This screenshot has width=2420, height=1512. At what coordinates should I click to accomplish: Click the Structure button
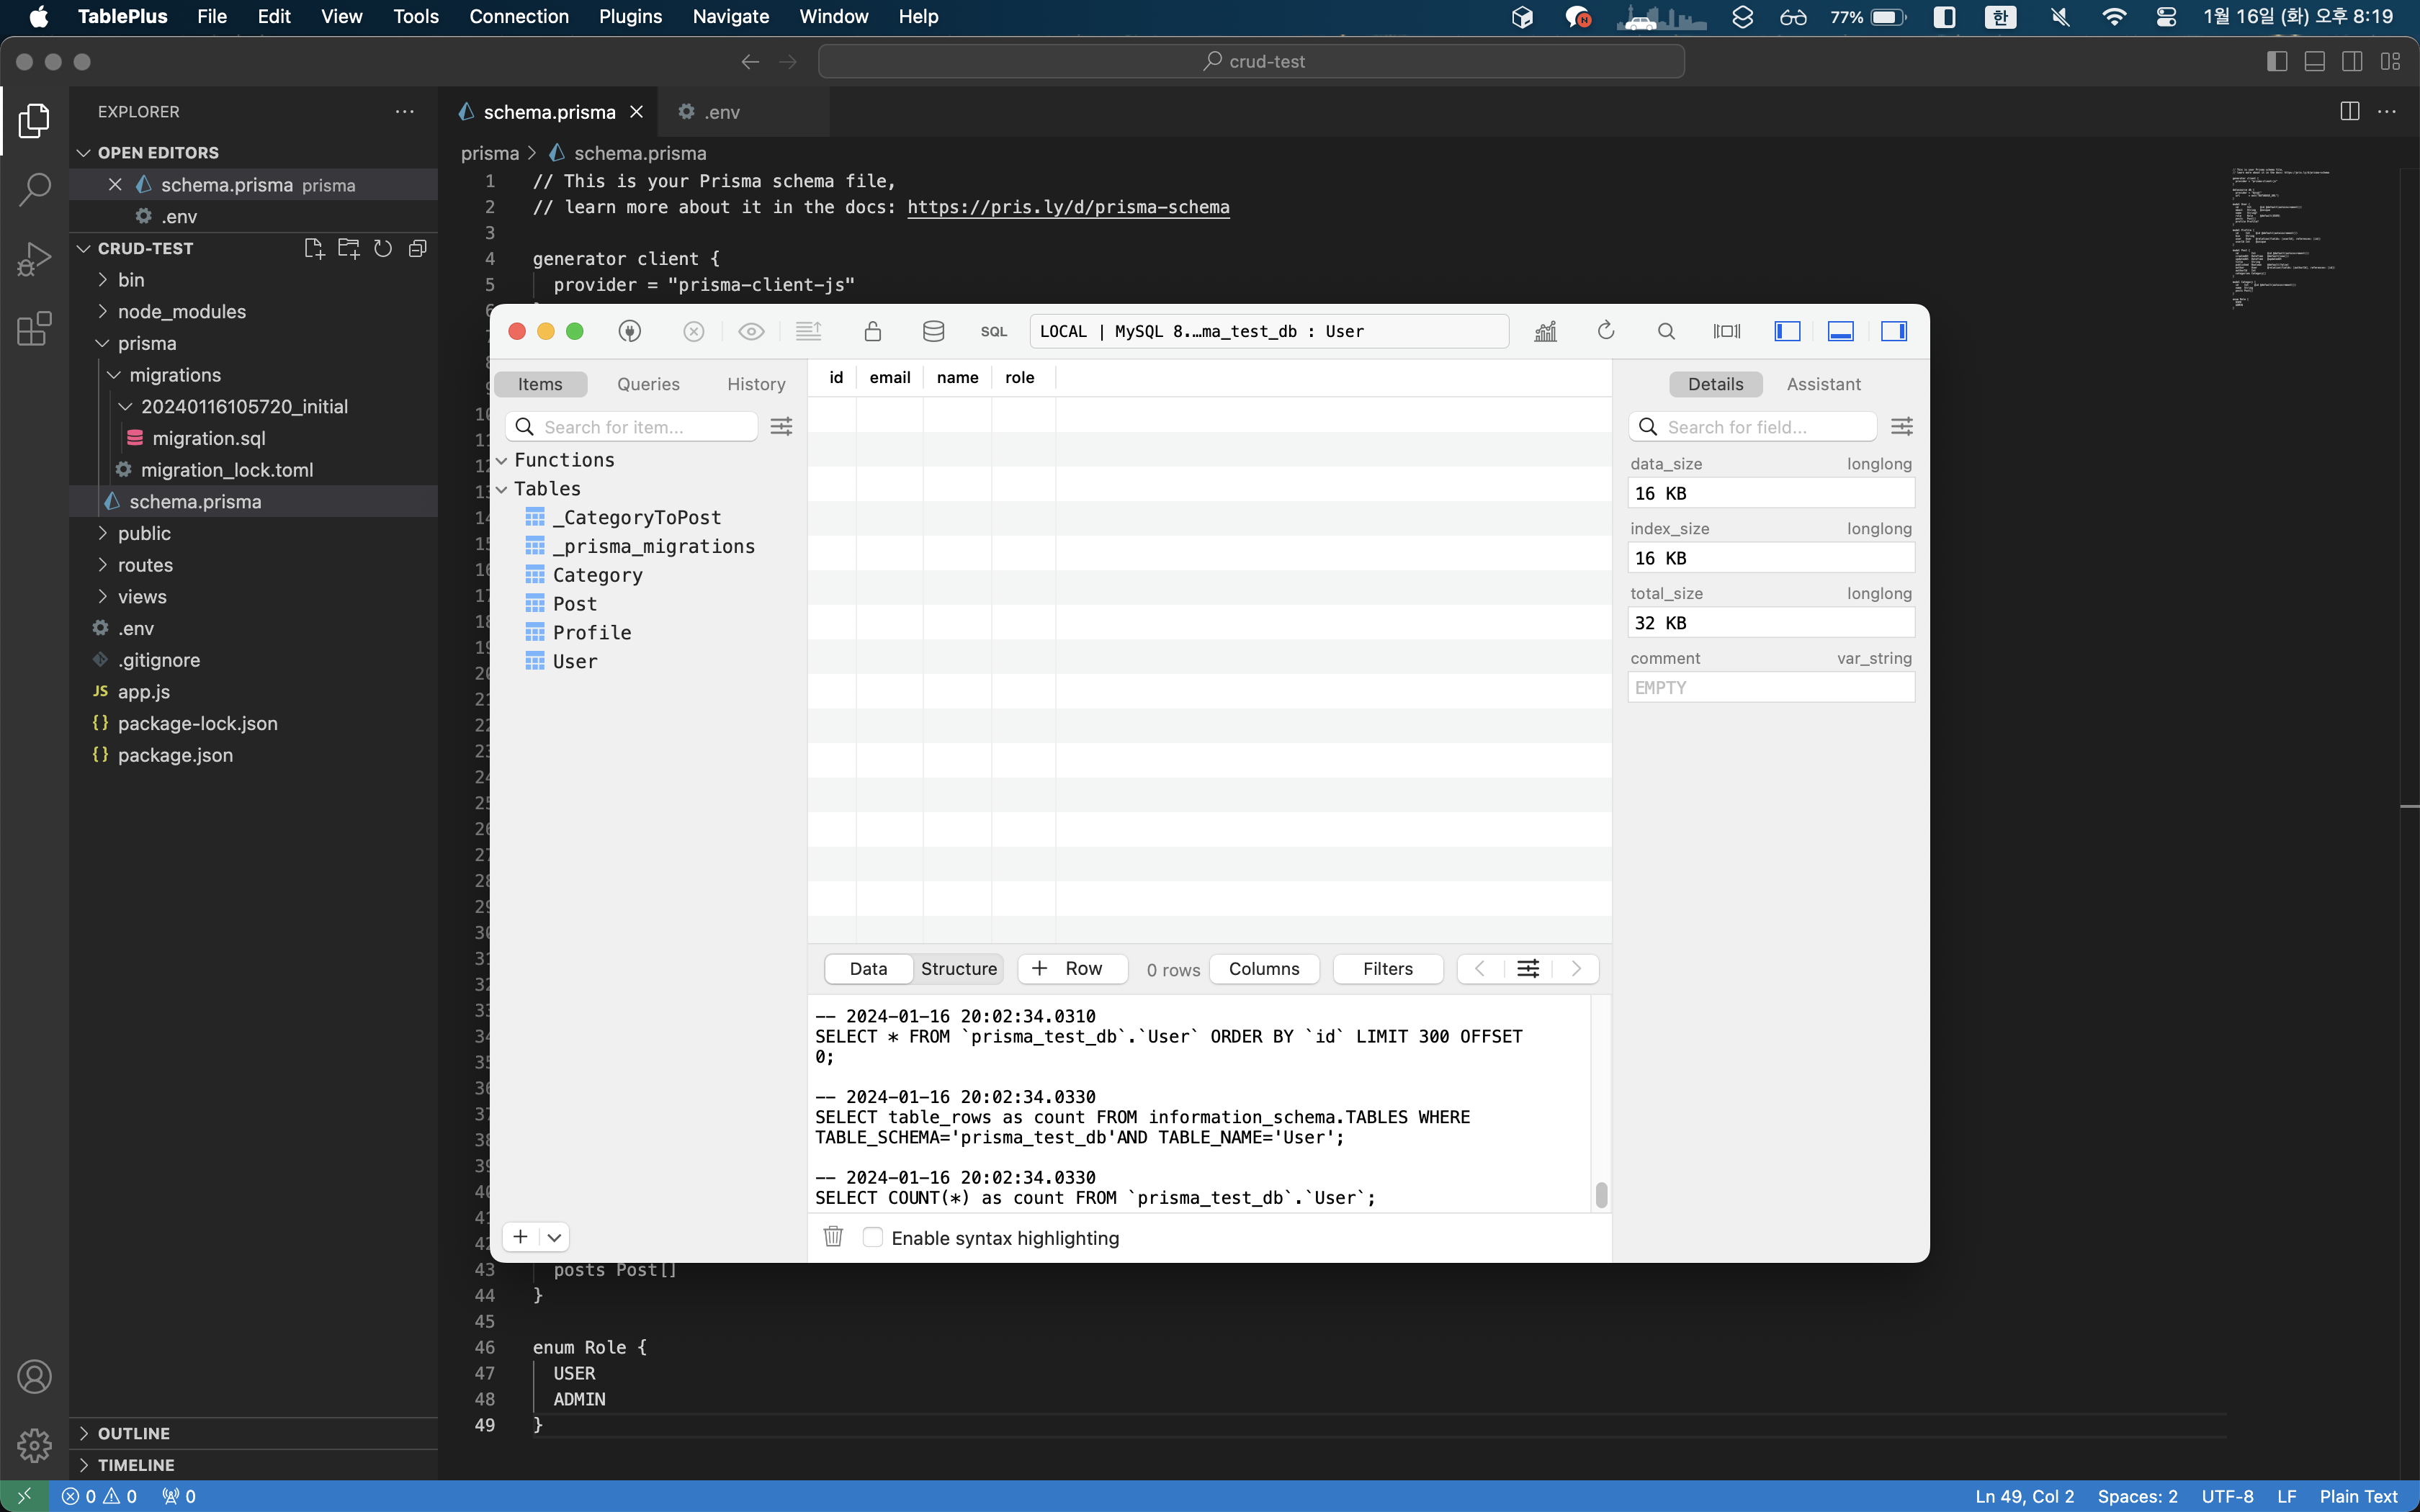coord(958,968)
